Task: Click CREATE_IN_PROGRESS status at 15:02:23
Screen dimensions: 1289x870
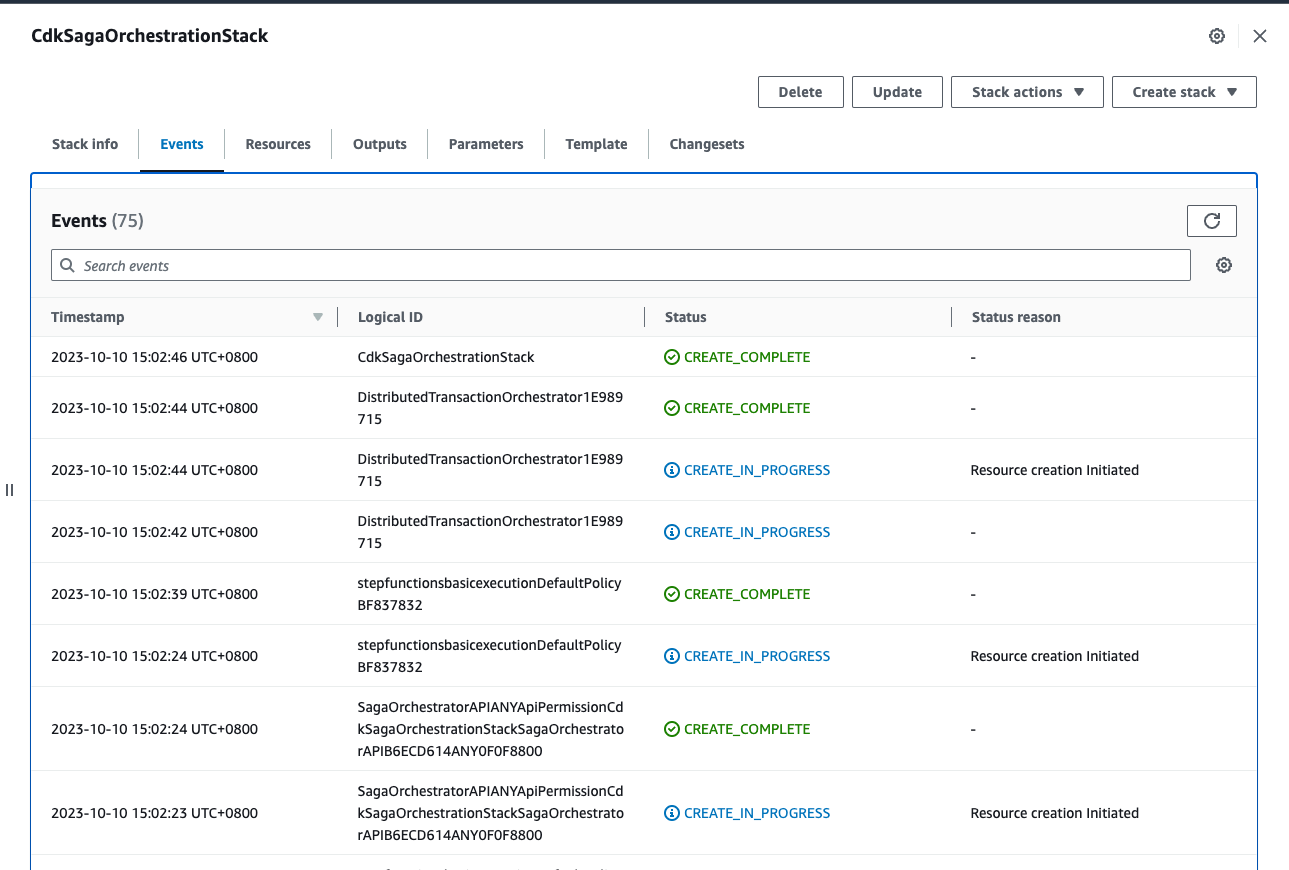Action: (747, 813)
